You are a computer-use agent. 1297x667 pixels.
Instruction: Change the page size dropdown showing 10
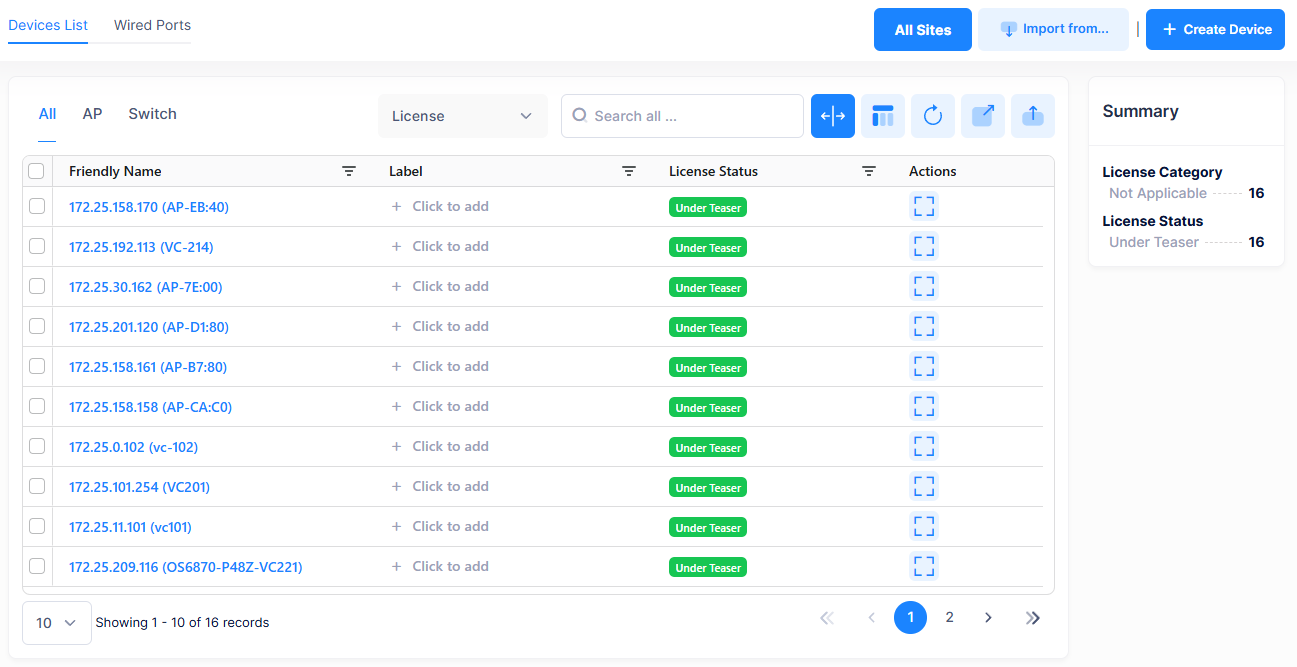click(57, 622)
